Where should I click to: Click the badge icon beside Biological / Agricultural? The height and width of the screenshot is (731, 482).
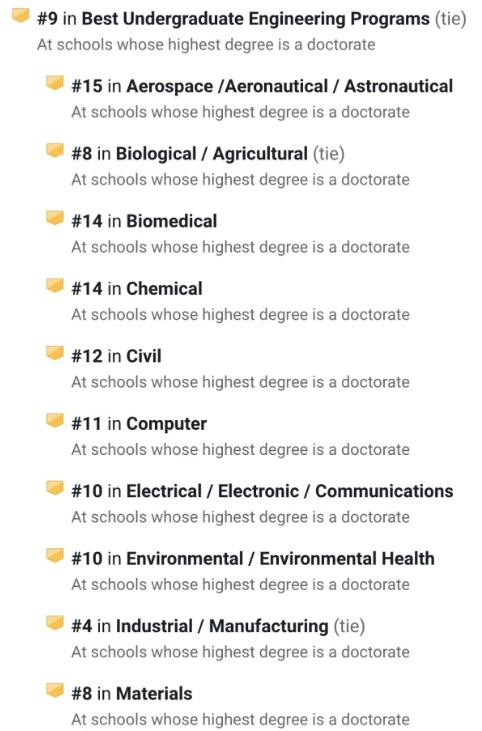55,151
